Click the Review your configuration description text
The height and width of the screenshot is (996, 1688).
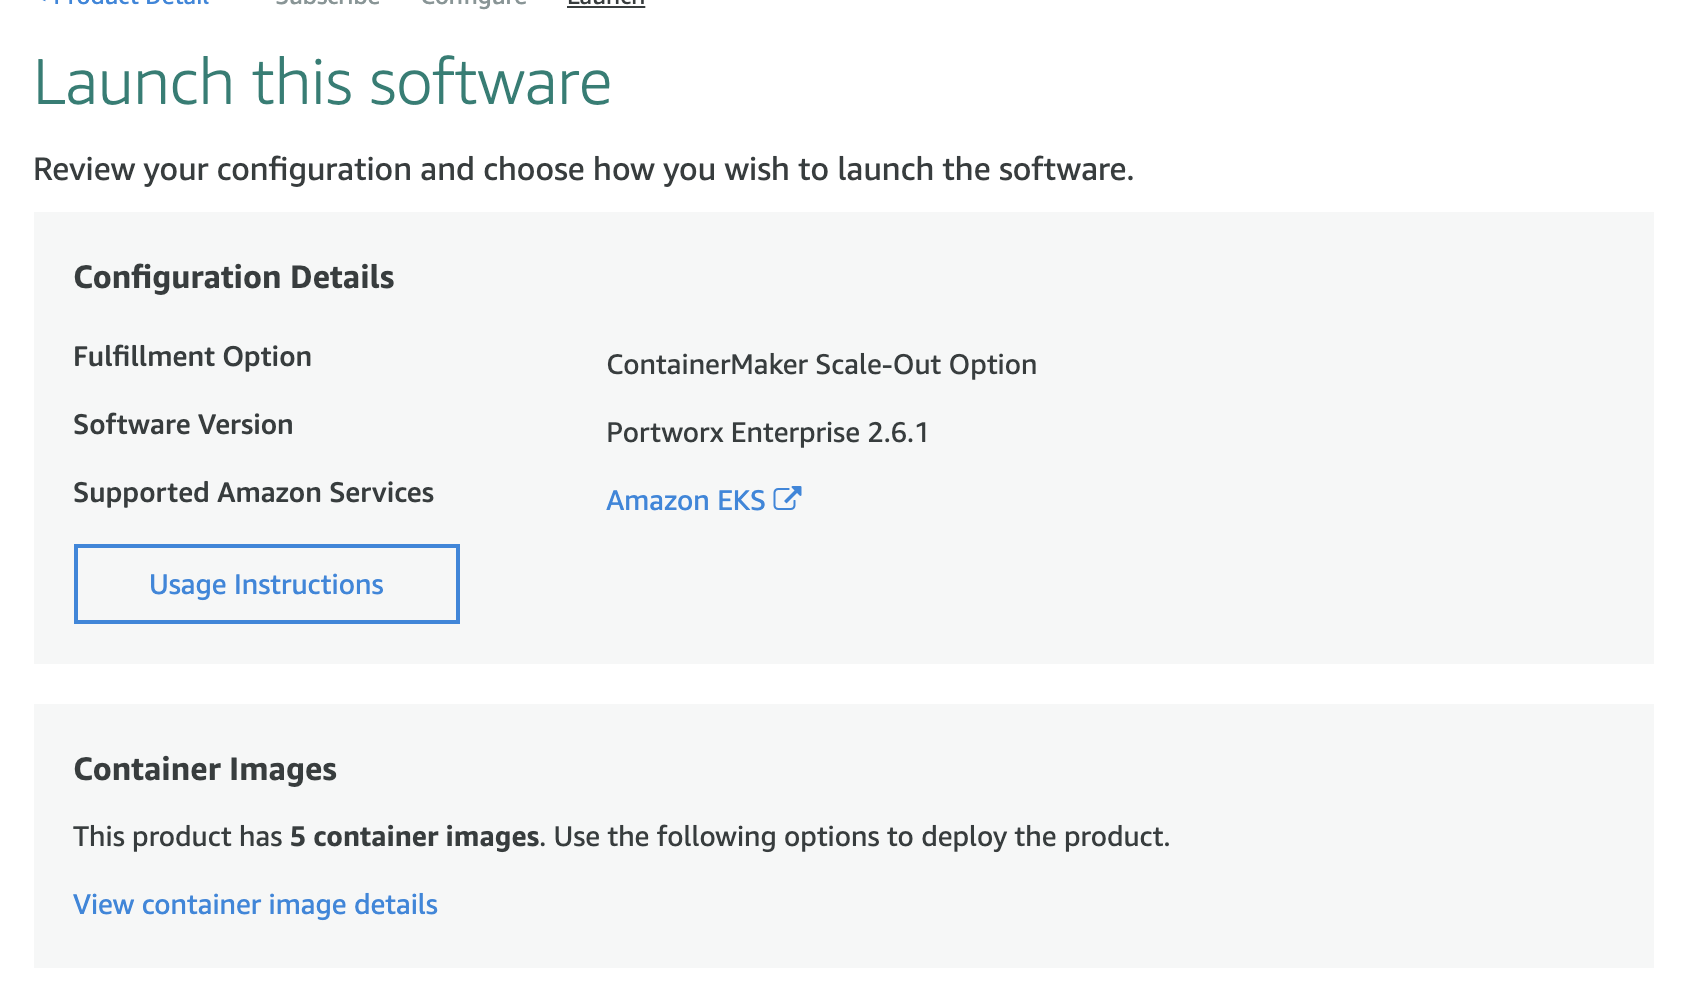tap(583, 169)
